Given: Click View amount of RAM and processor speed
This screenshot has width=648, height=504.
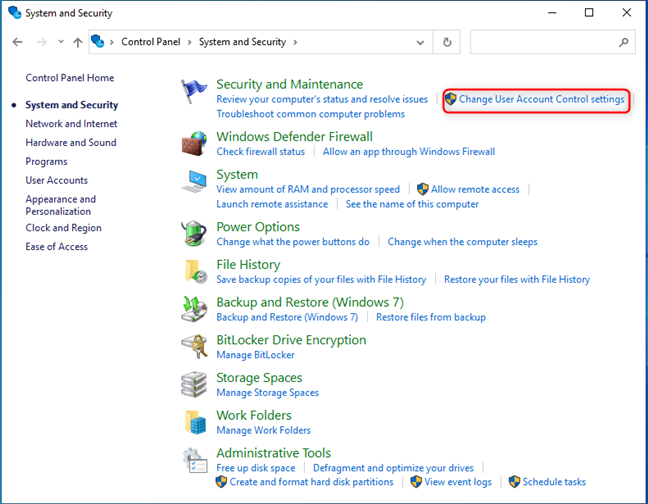Looking at the screenshot, I should 308,189.
